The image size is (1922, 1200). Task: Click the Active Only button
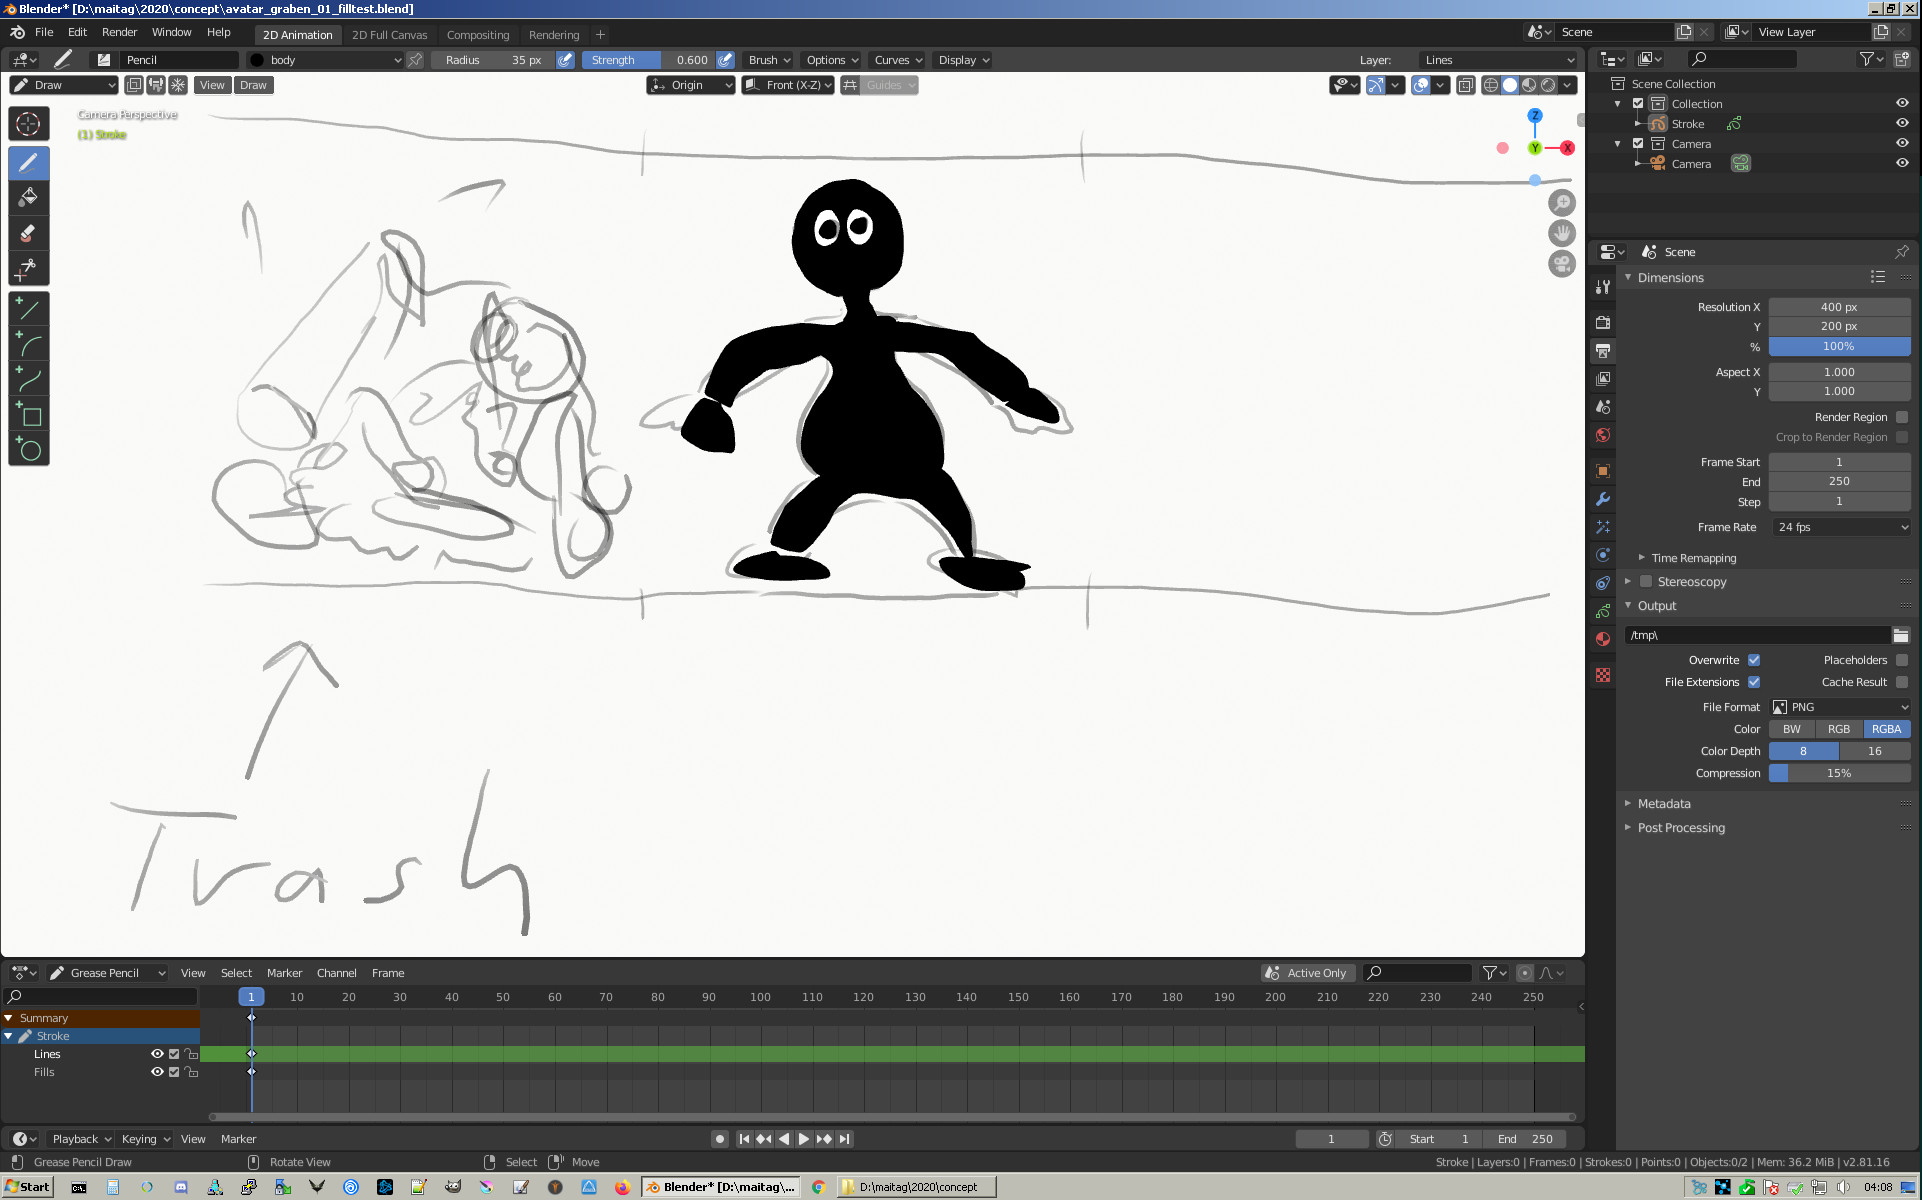[x=1306, y=973]
